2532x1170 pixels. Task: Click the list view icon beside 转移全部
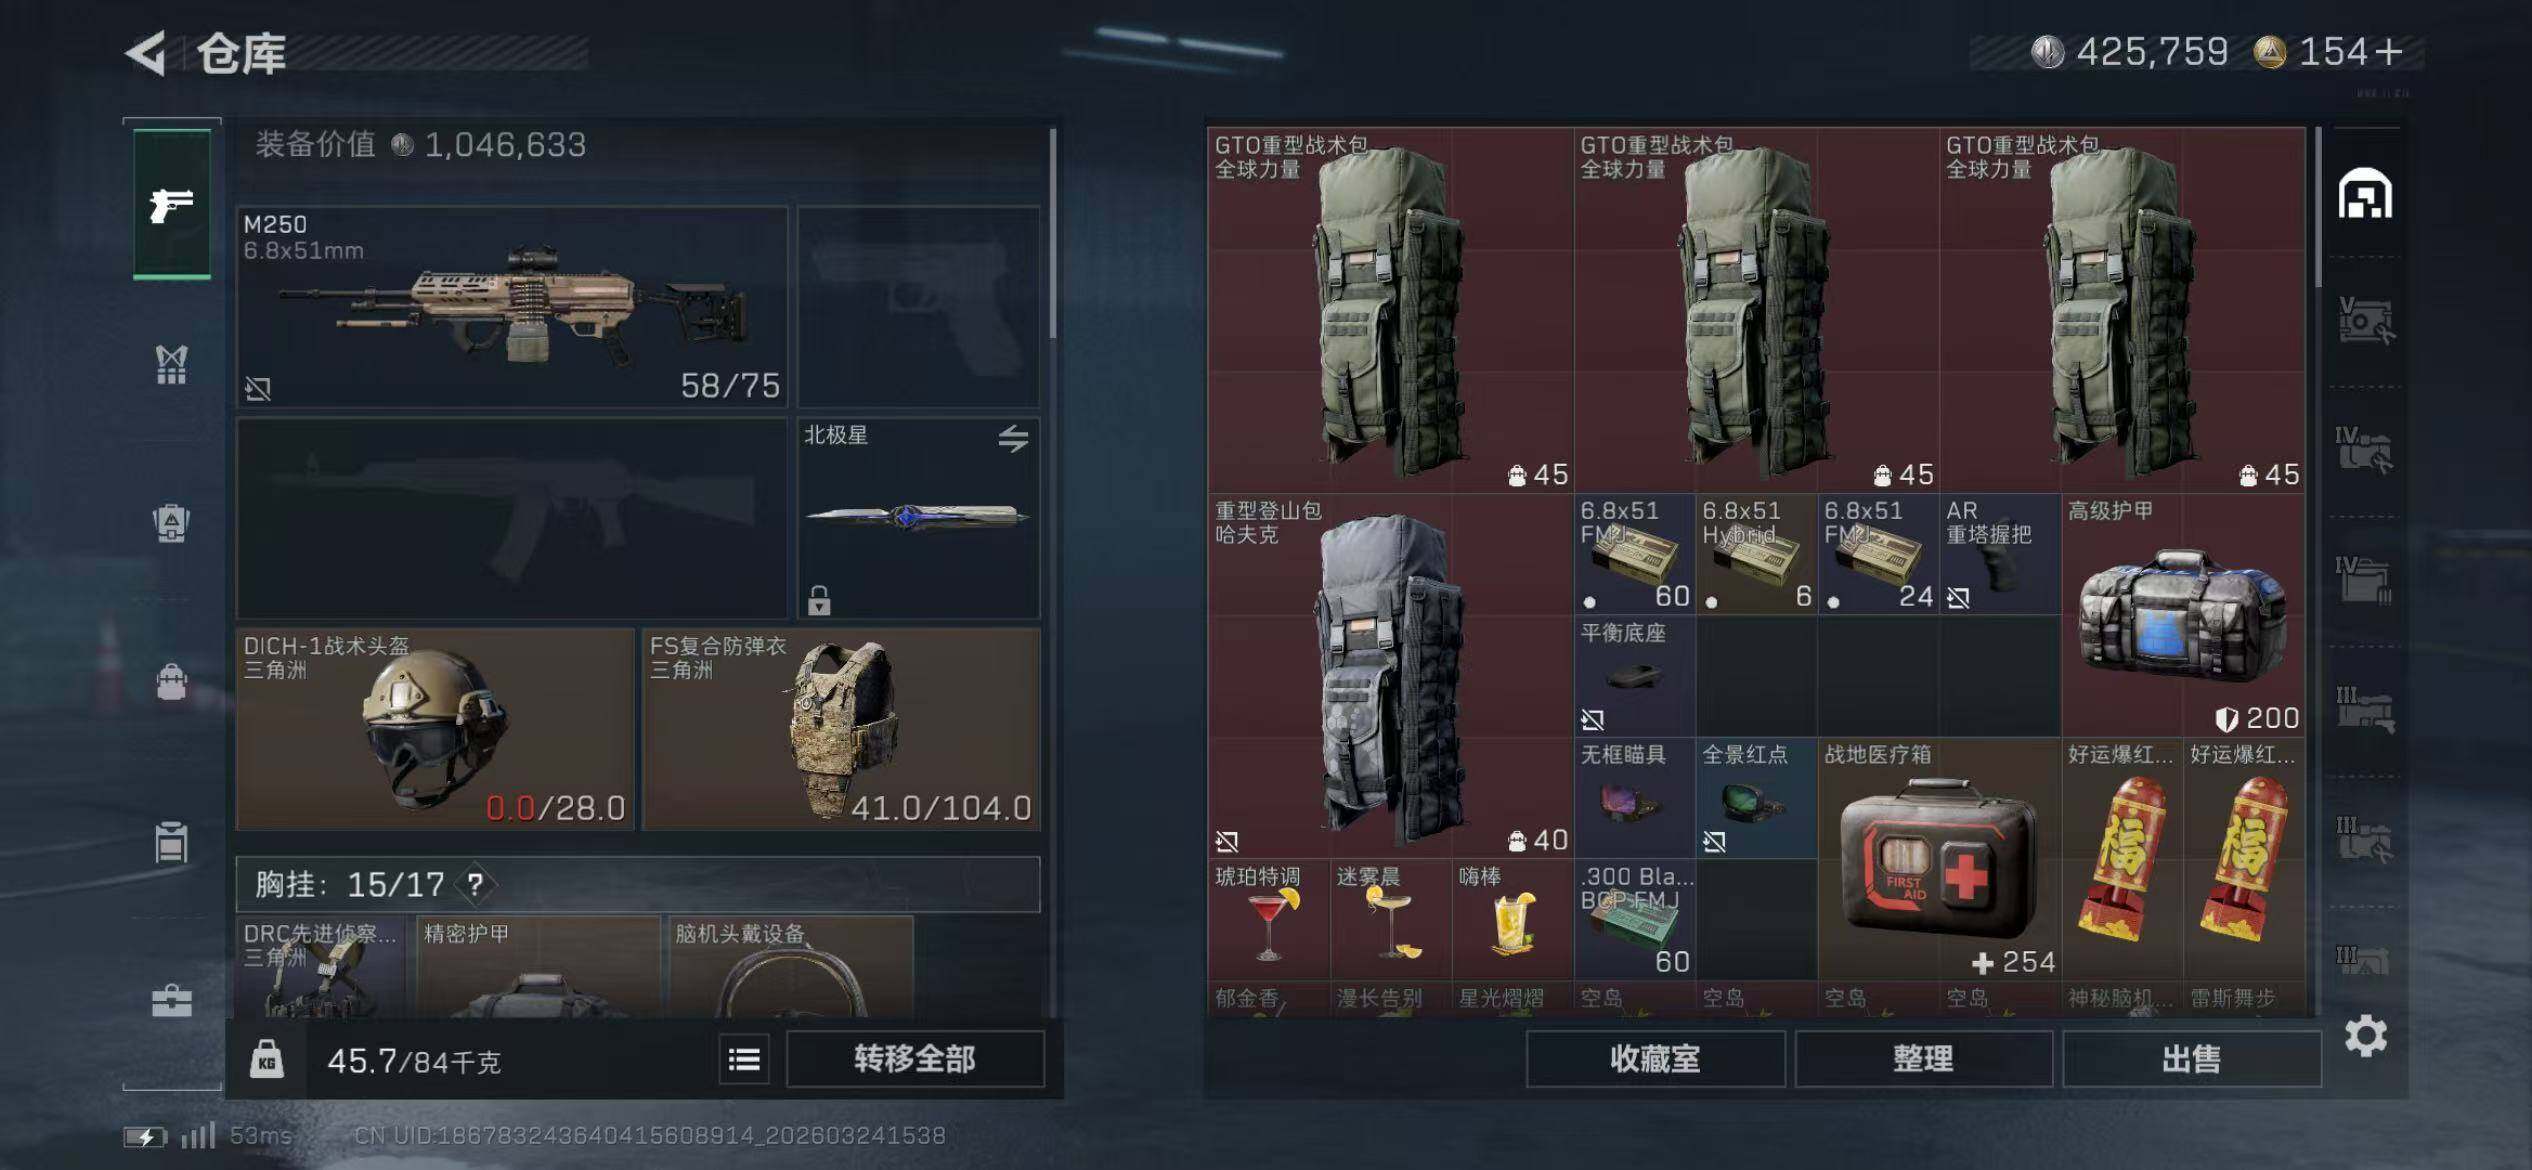click(744, 1059)
